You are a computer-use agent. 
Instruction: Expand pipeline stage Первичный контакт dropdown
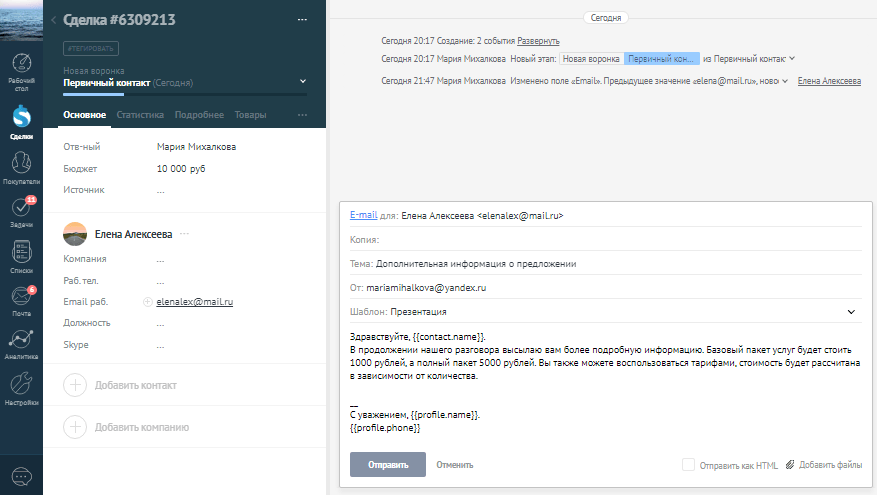303,81
